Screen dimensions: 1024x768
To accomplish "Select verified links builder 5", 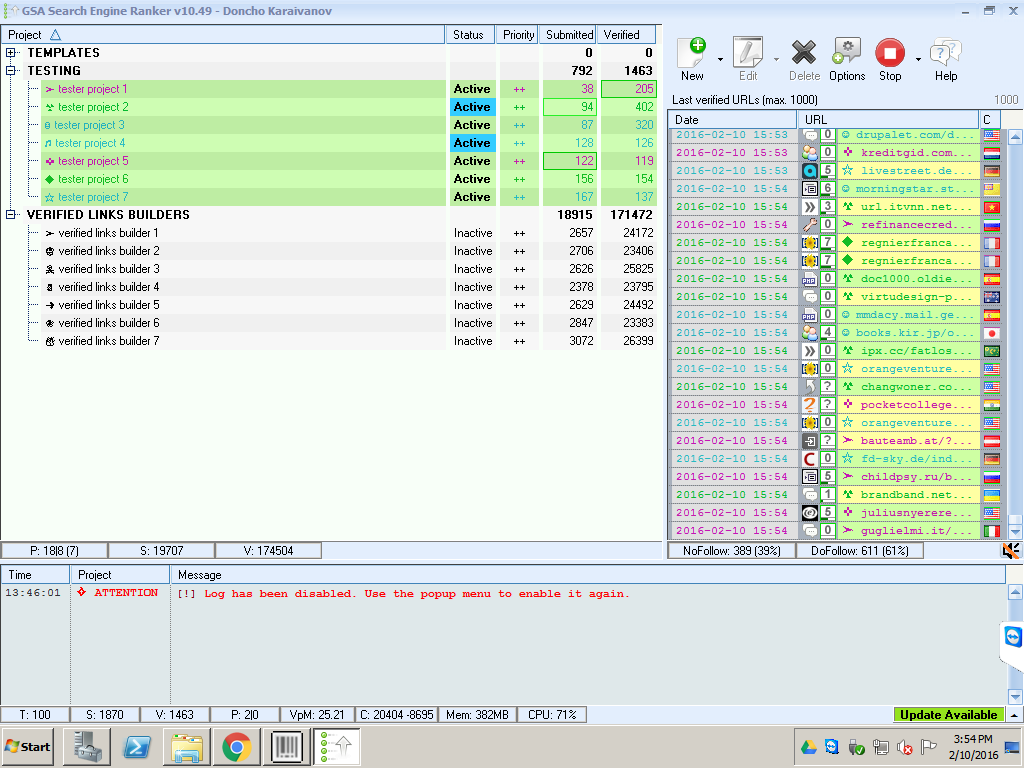I will [108, 305].
